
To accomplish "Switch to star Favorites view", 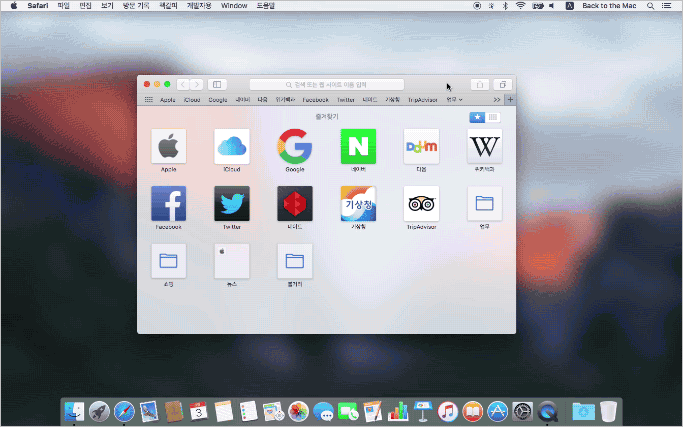I will click(x=477, y=117).
